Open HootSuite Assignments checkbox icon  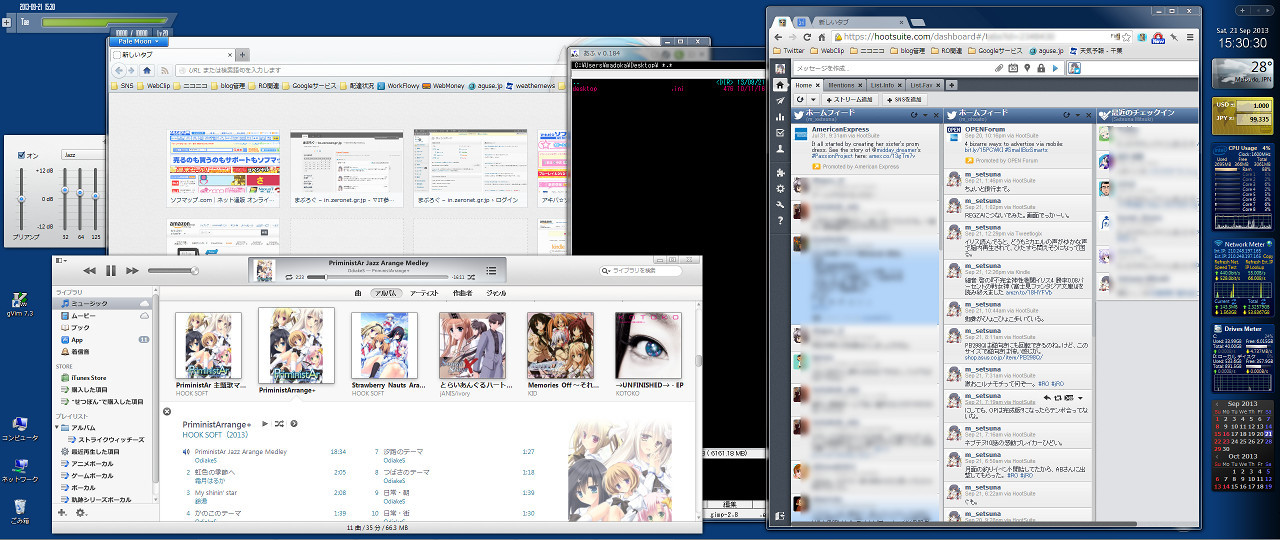(779, 132)
